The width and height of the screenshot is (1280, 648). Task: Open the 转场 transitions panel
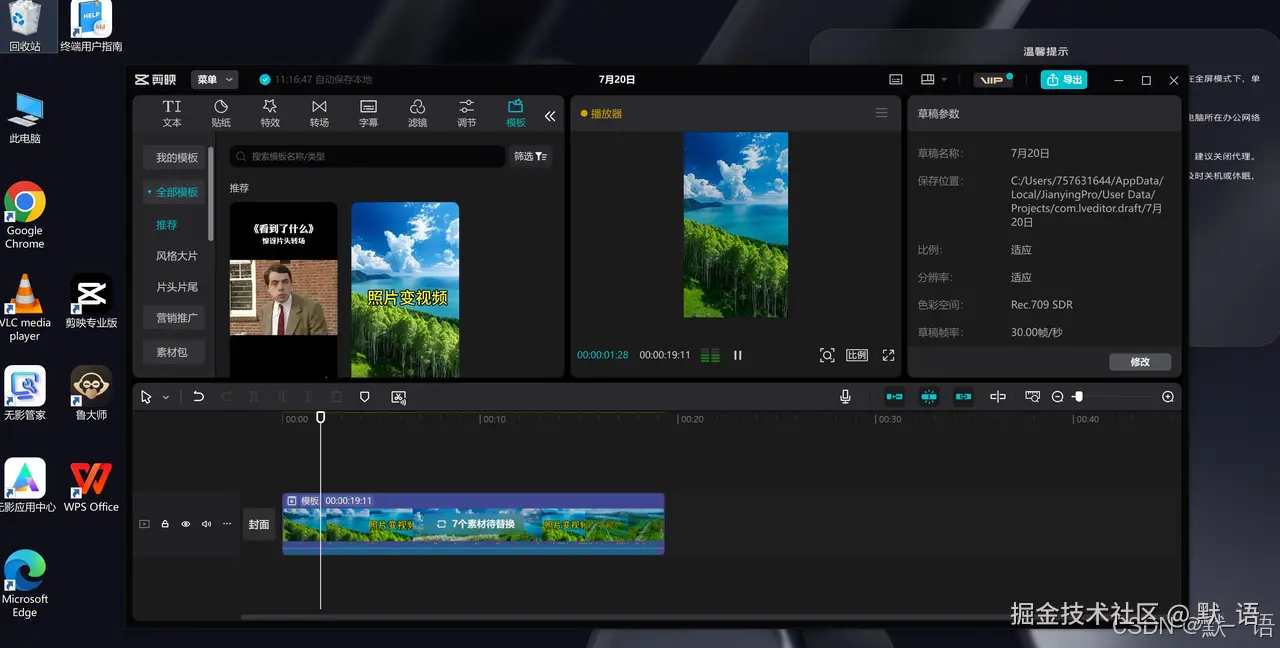pyautogui.click(x=319, y=113)
